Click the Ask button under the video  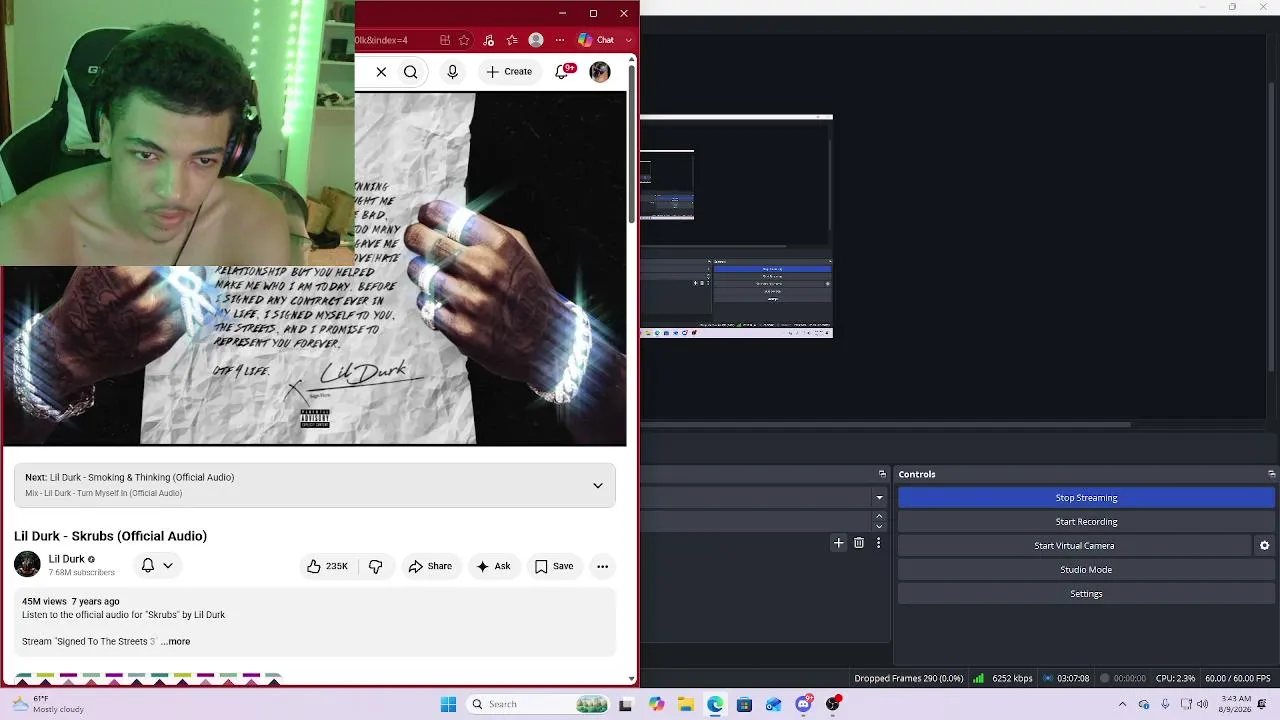point(493,566)
